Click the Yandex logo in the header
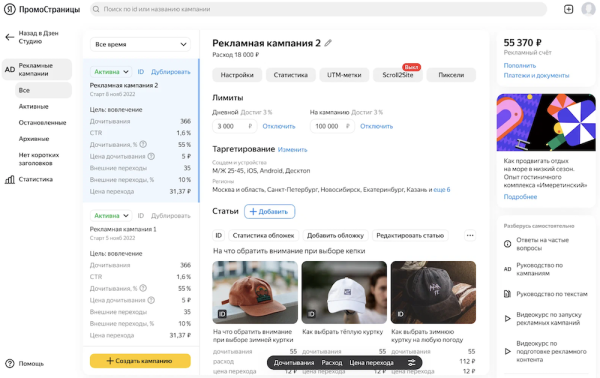 10,10
